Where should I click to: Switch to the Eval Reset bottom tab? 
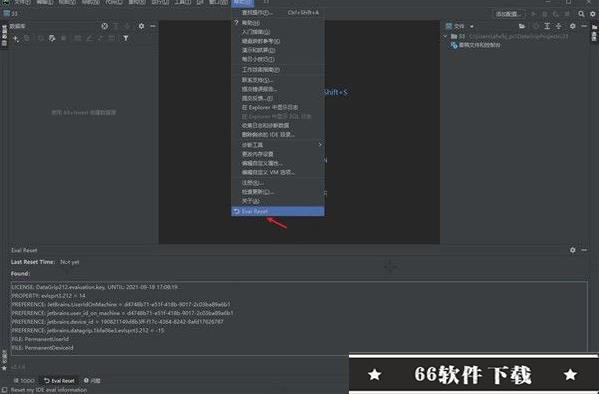point(59,381)
